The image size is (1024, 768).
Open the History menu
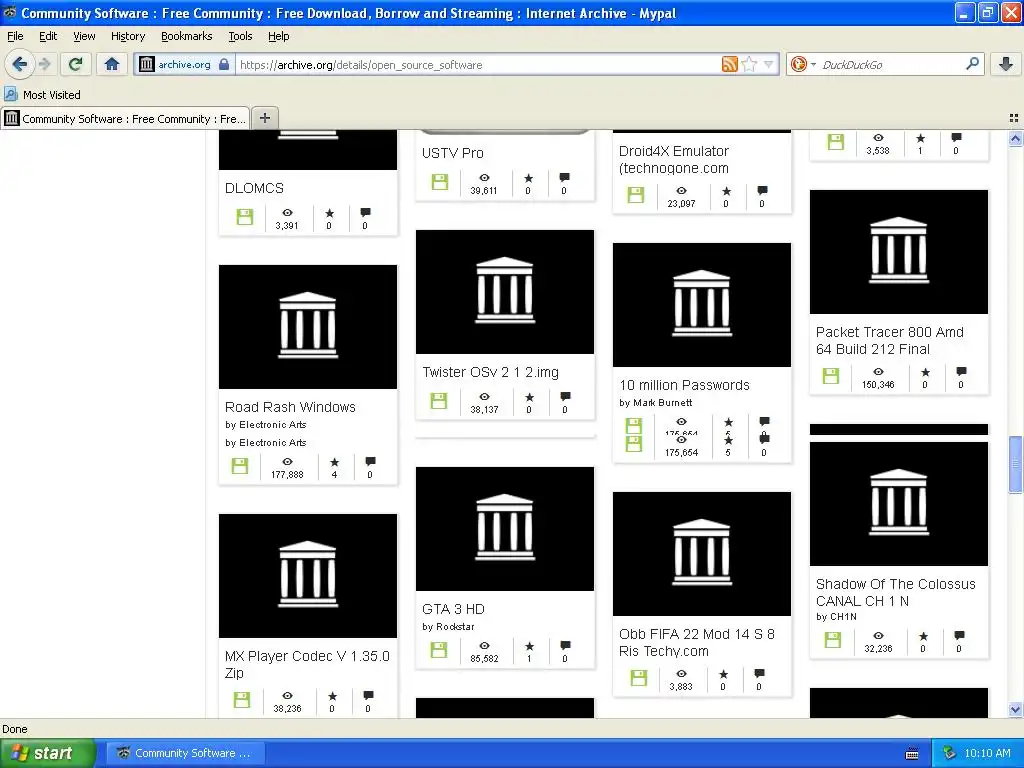tap(128, 36)
